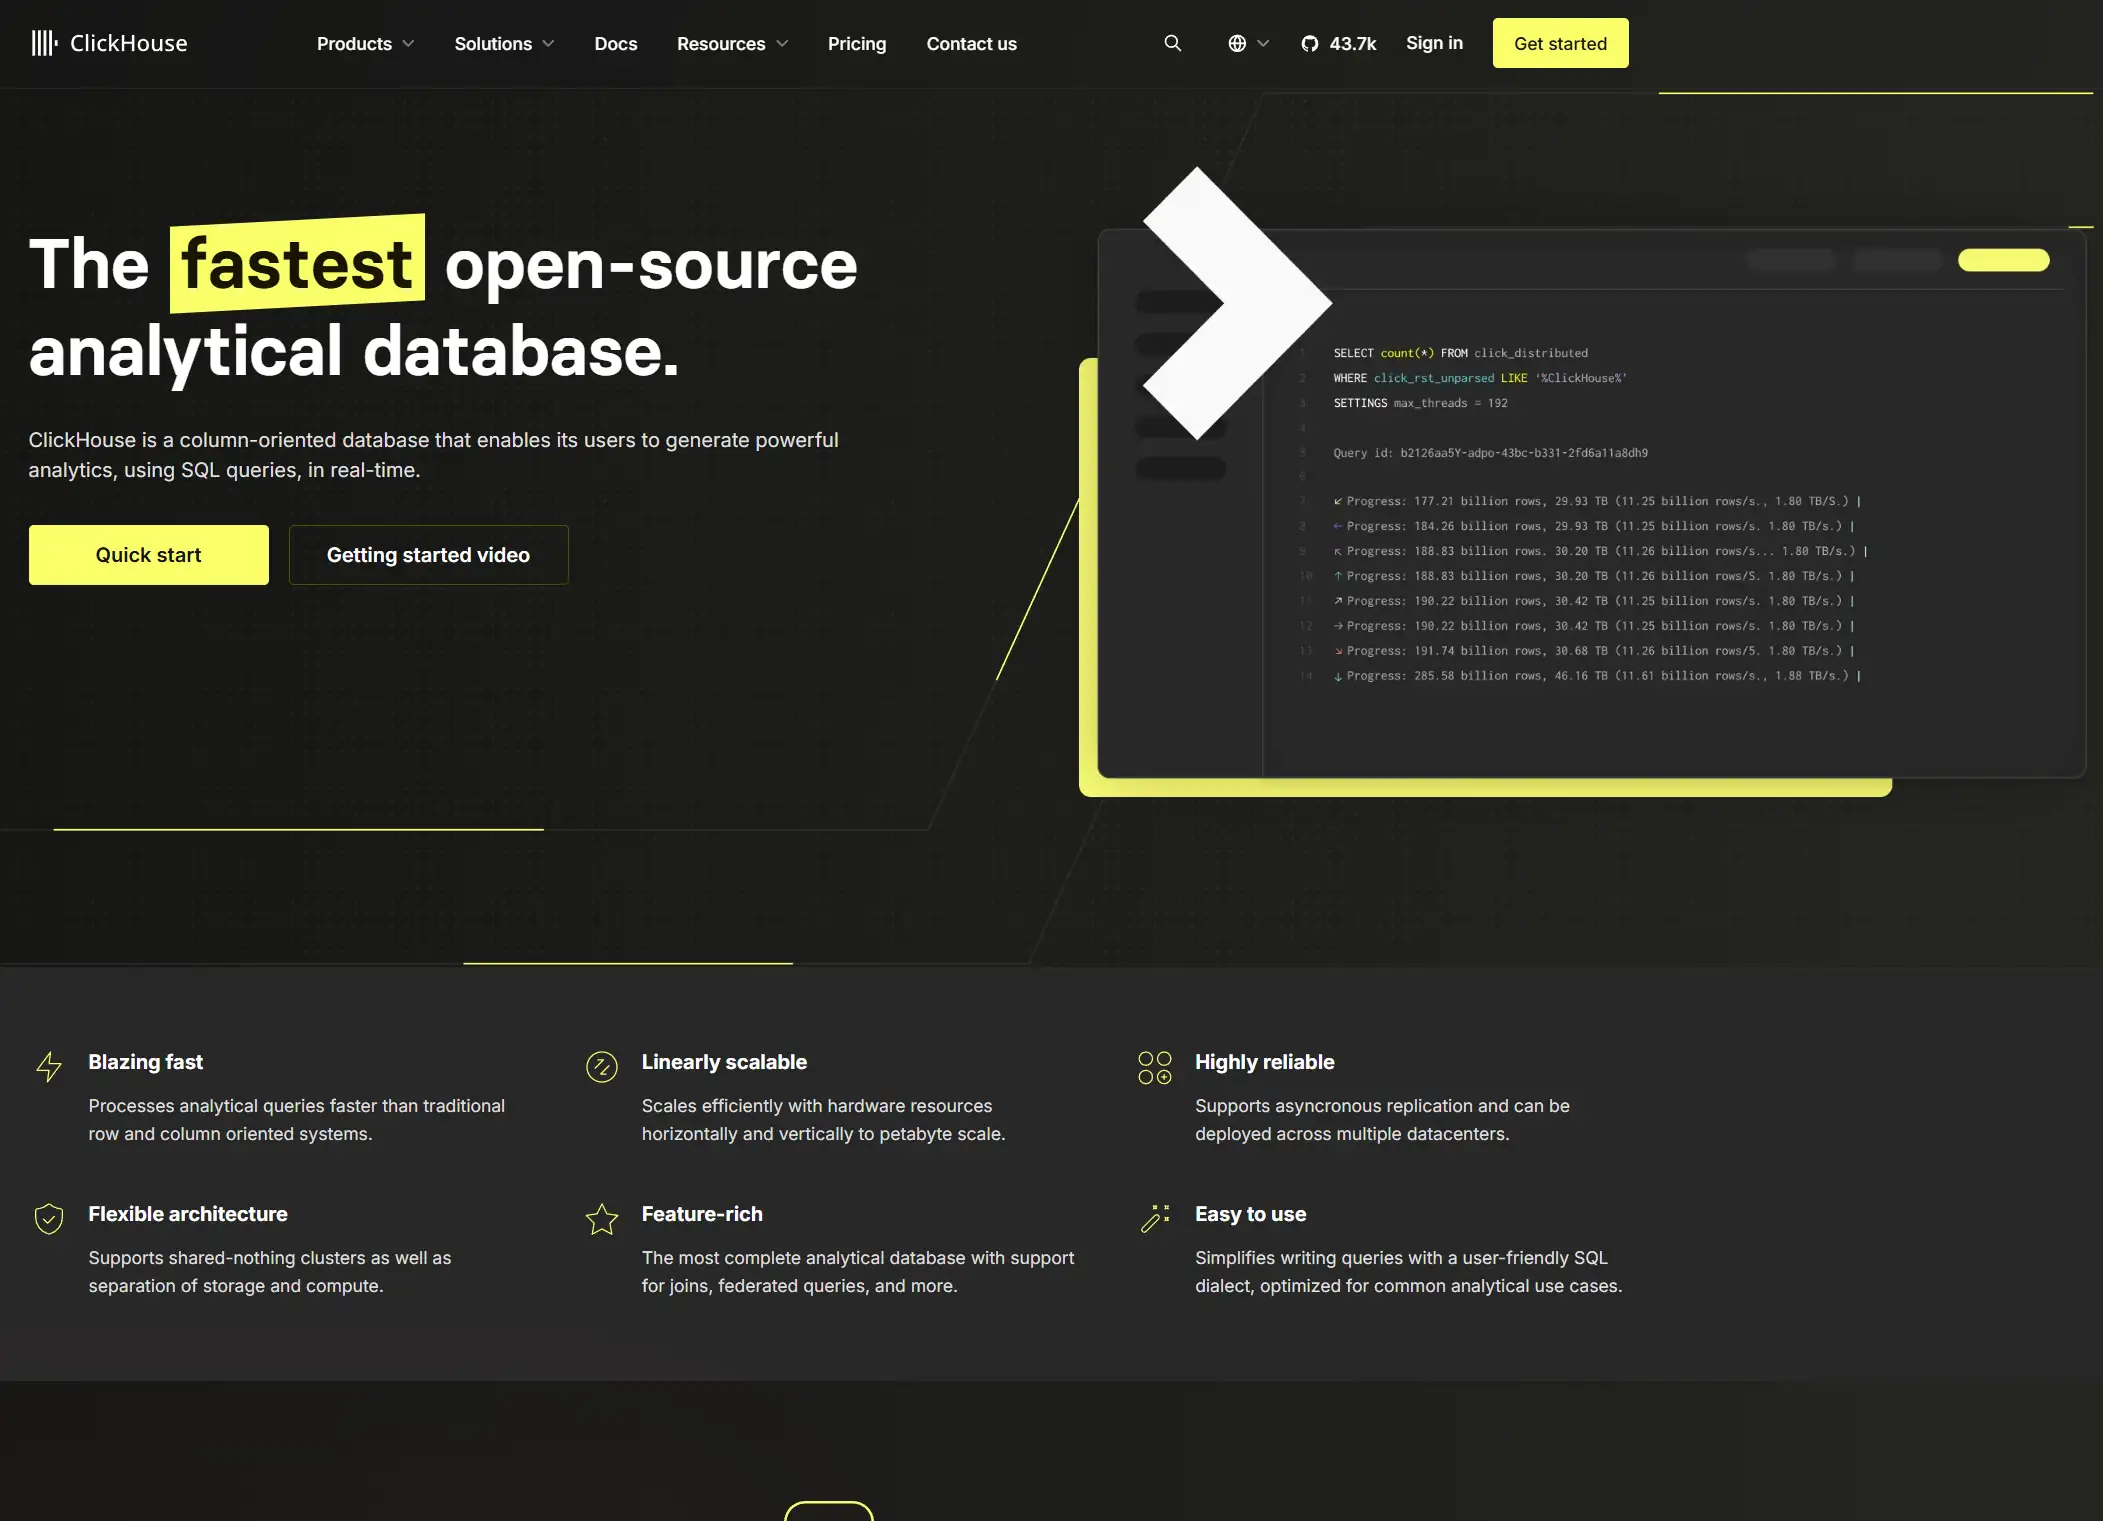2103x1521 pixels.
Task: Click the Easy to use wand icon
Action: click(x=1154, y=1219)
